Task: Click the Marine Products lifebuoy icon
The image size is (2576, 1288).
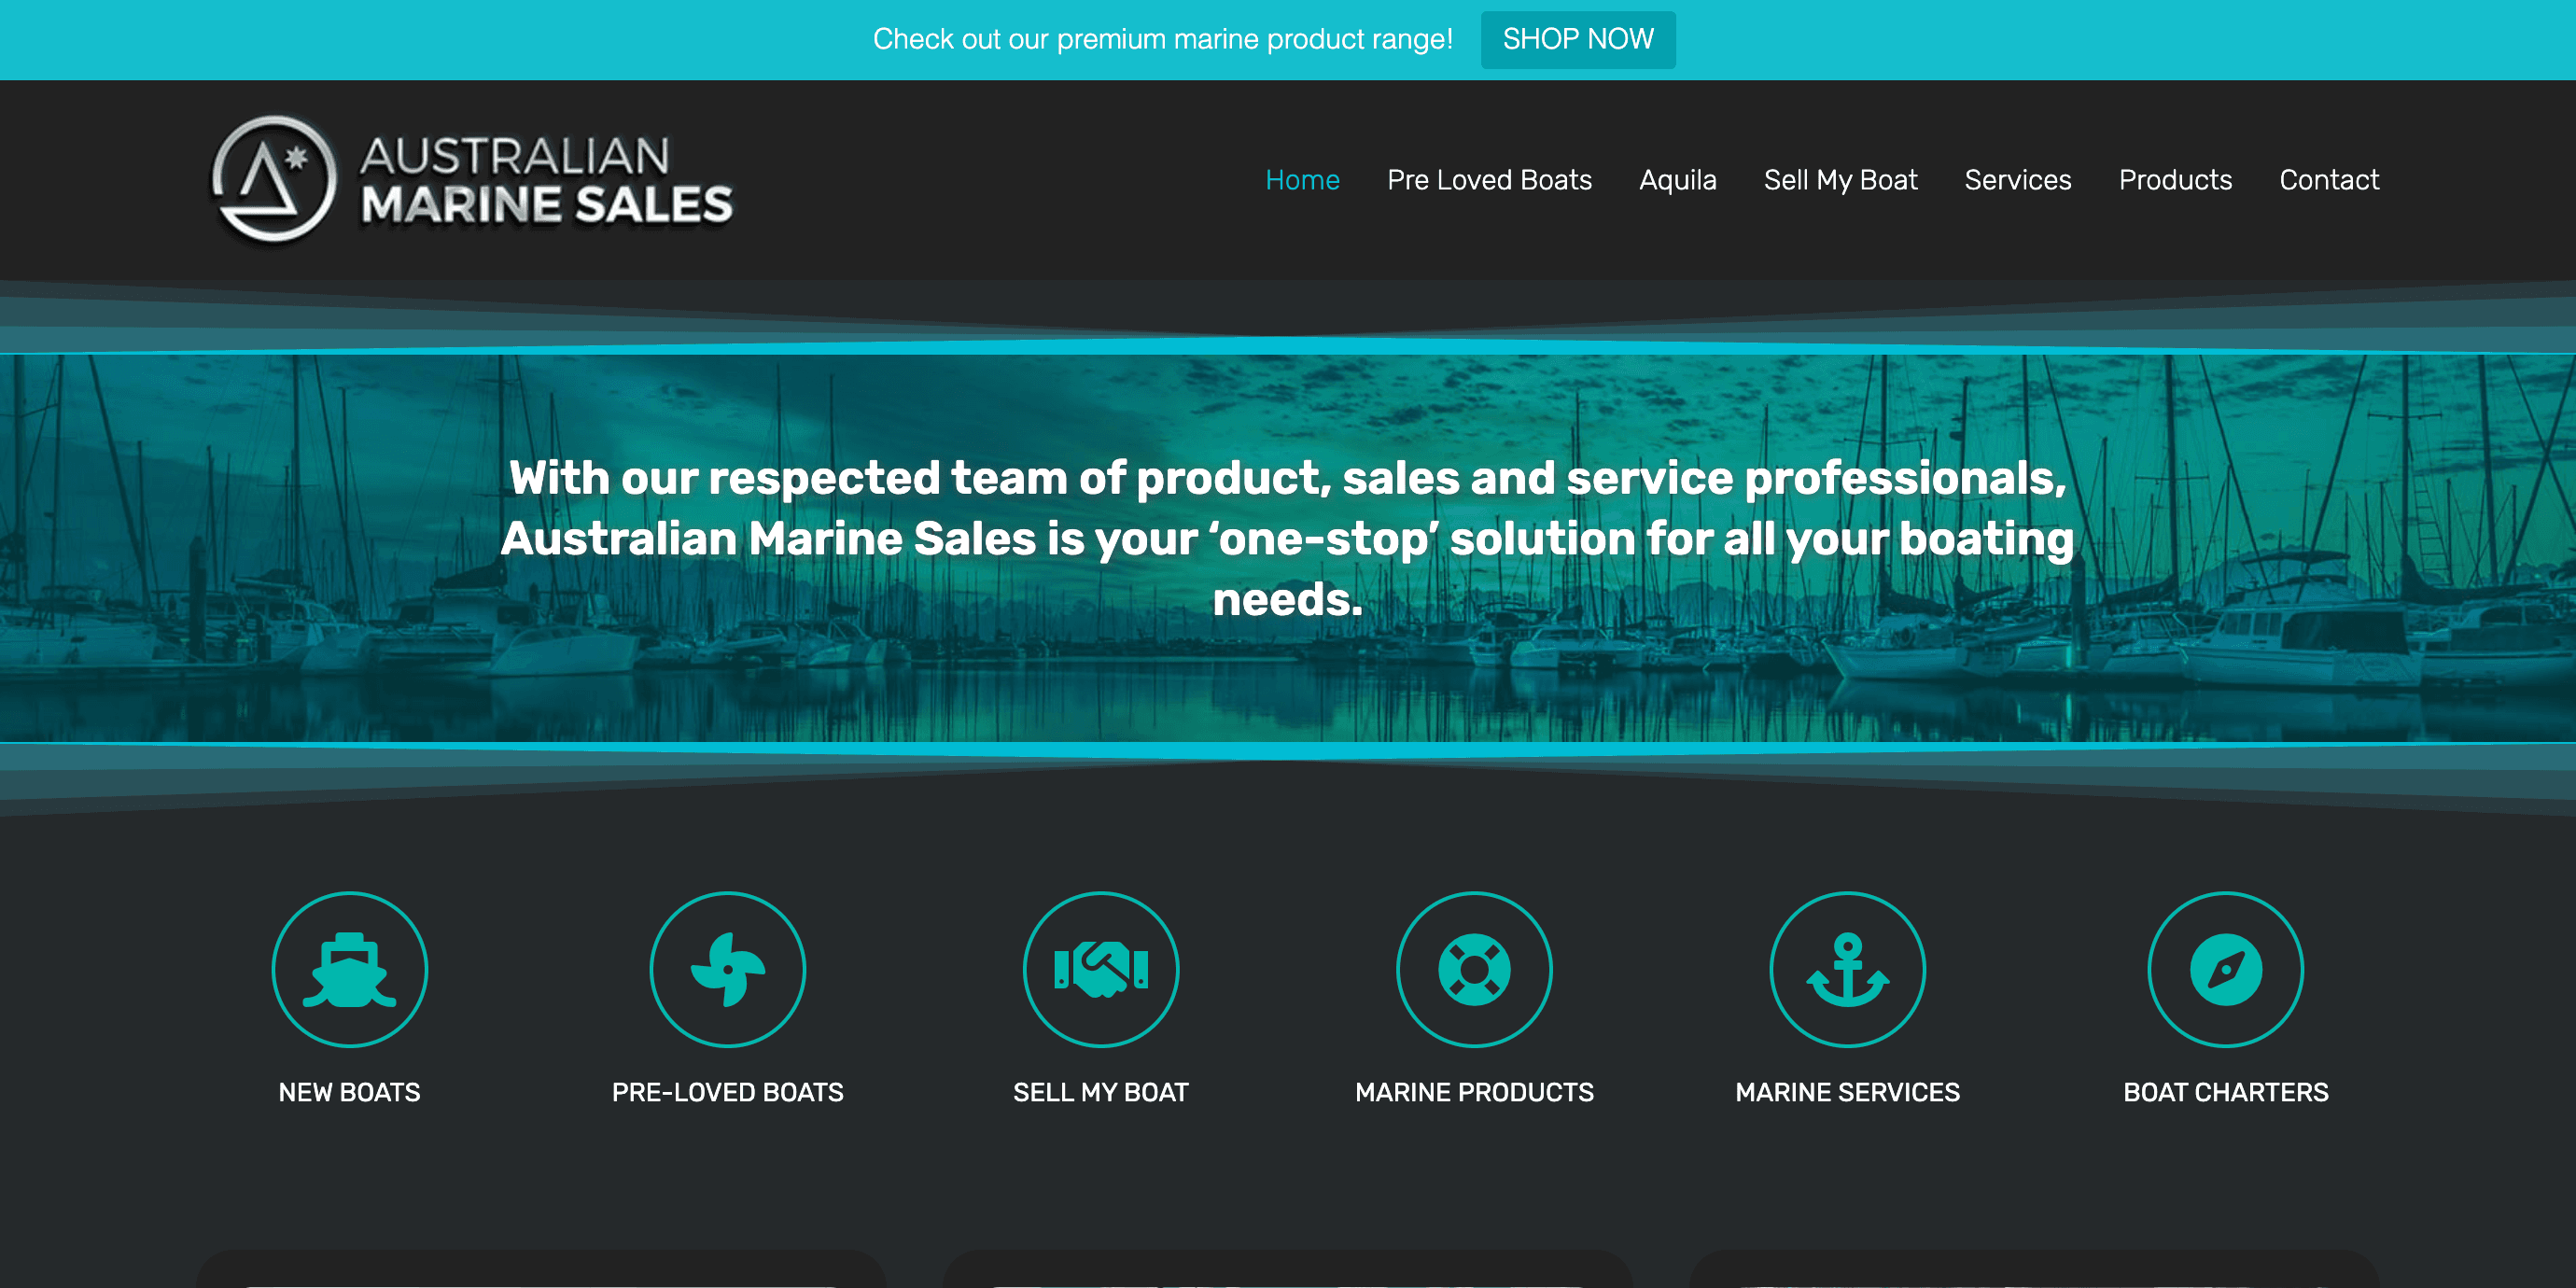Action: pos(1474,969)
